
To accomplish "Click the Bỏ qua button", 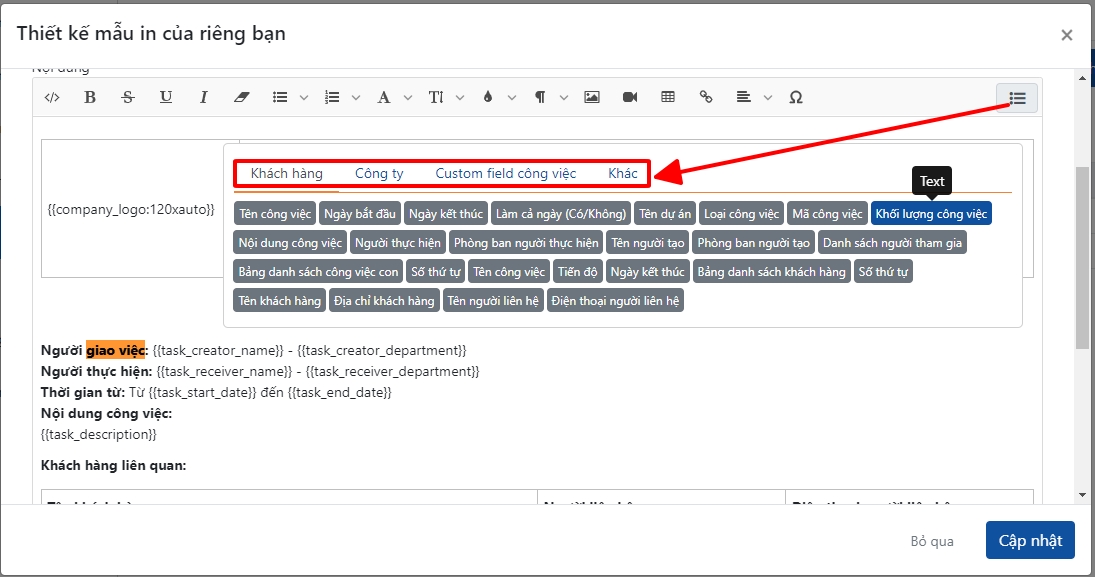I will click(932, 541).
